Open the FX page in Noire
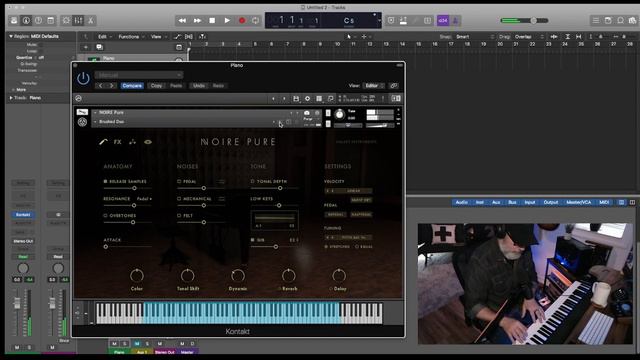The width and height of the screenshot is (640, 360). 118,142
